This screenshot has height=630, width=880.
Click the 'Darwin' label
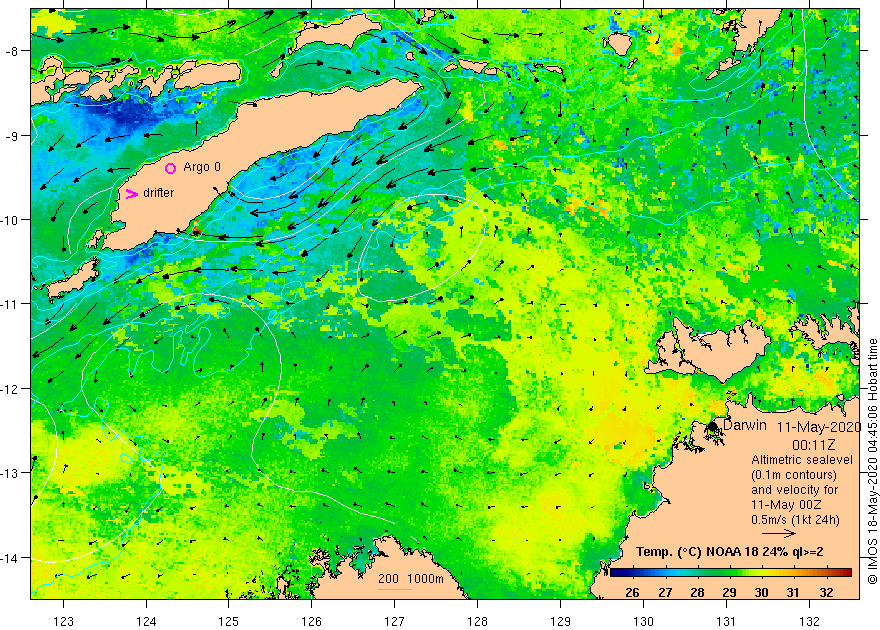745,425
